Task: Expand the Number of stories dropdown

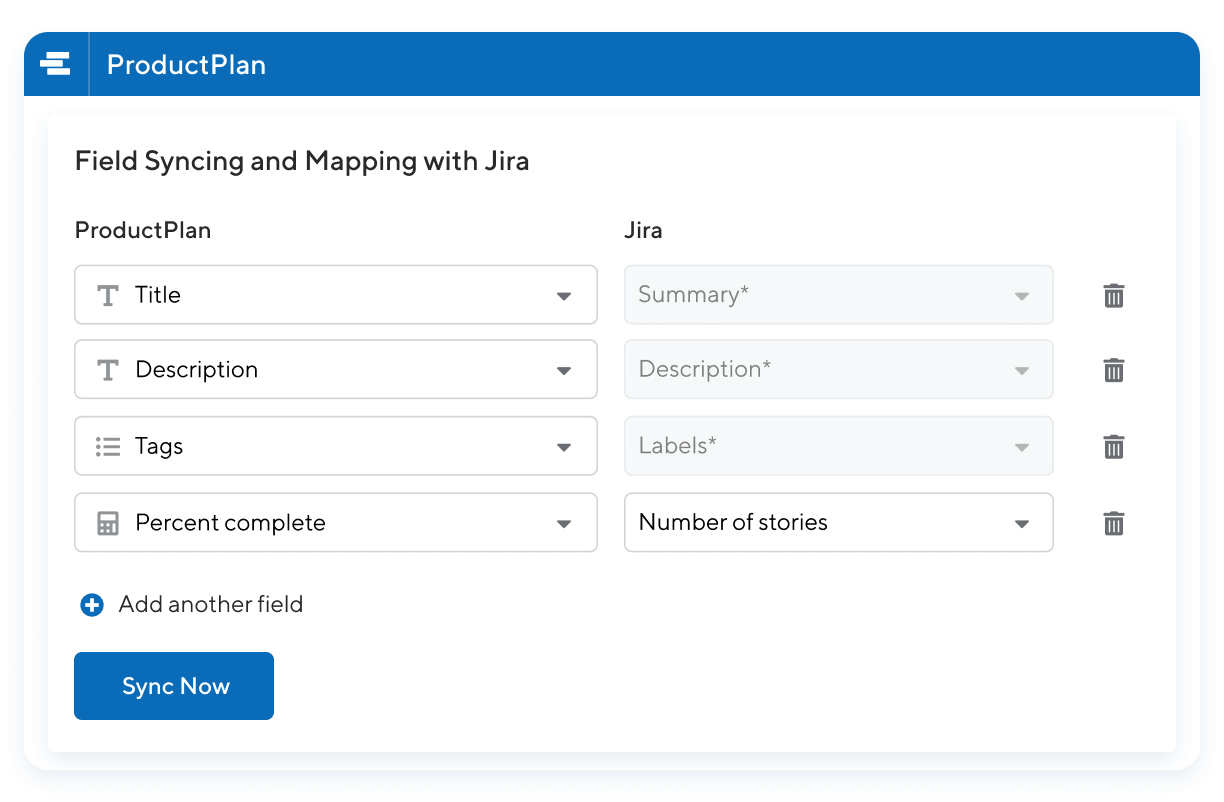Action: click(838, 522)
